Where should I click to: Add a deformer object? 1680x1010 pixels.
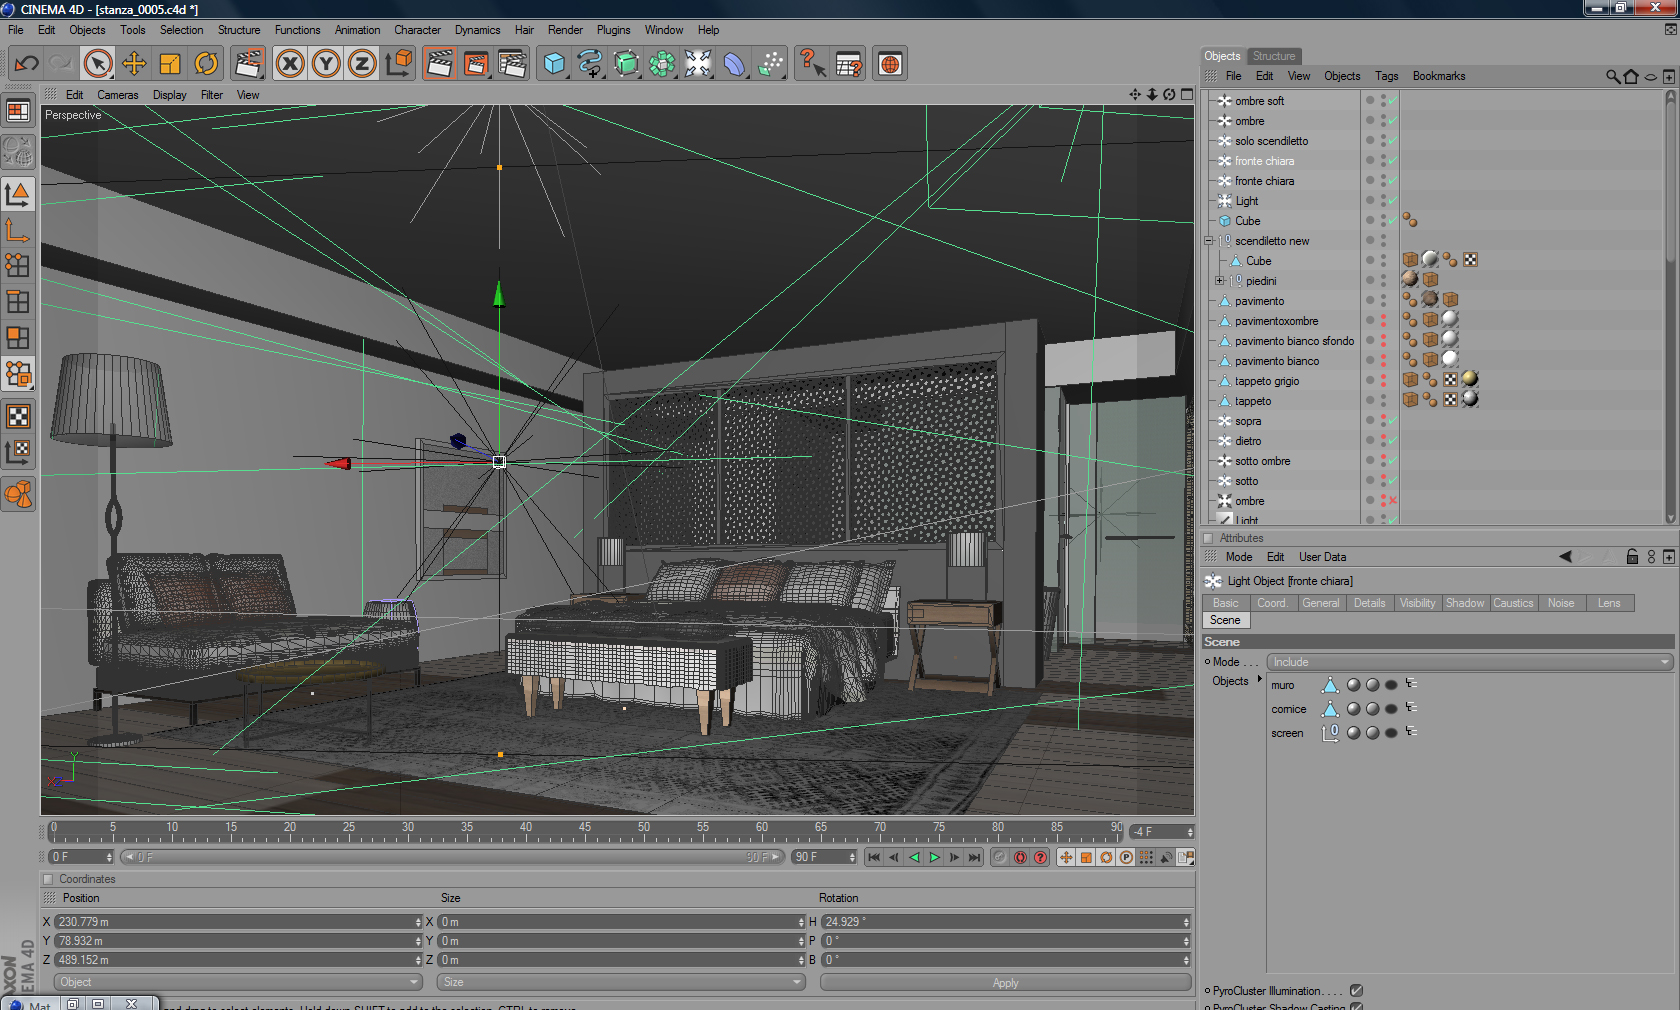(x=734, y=64)
